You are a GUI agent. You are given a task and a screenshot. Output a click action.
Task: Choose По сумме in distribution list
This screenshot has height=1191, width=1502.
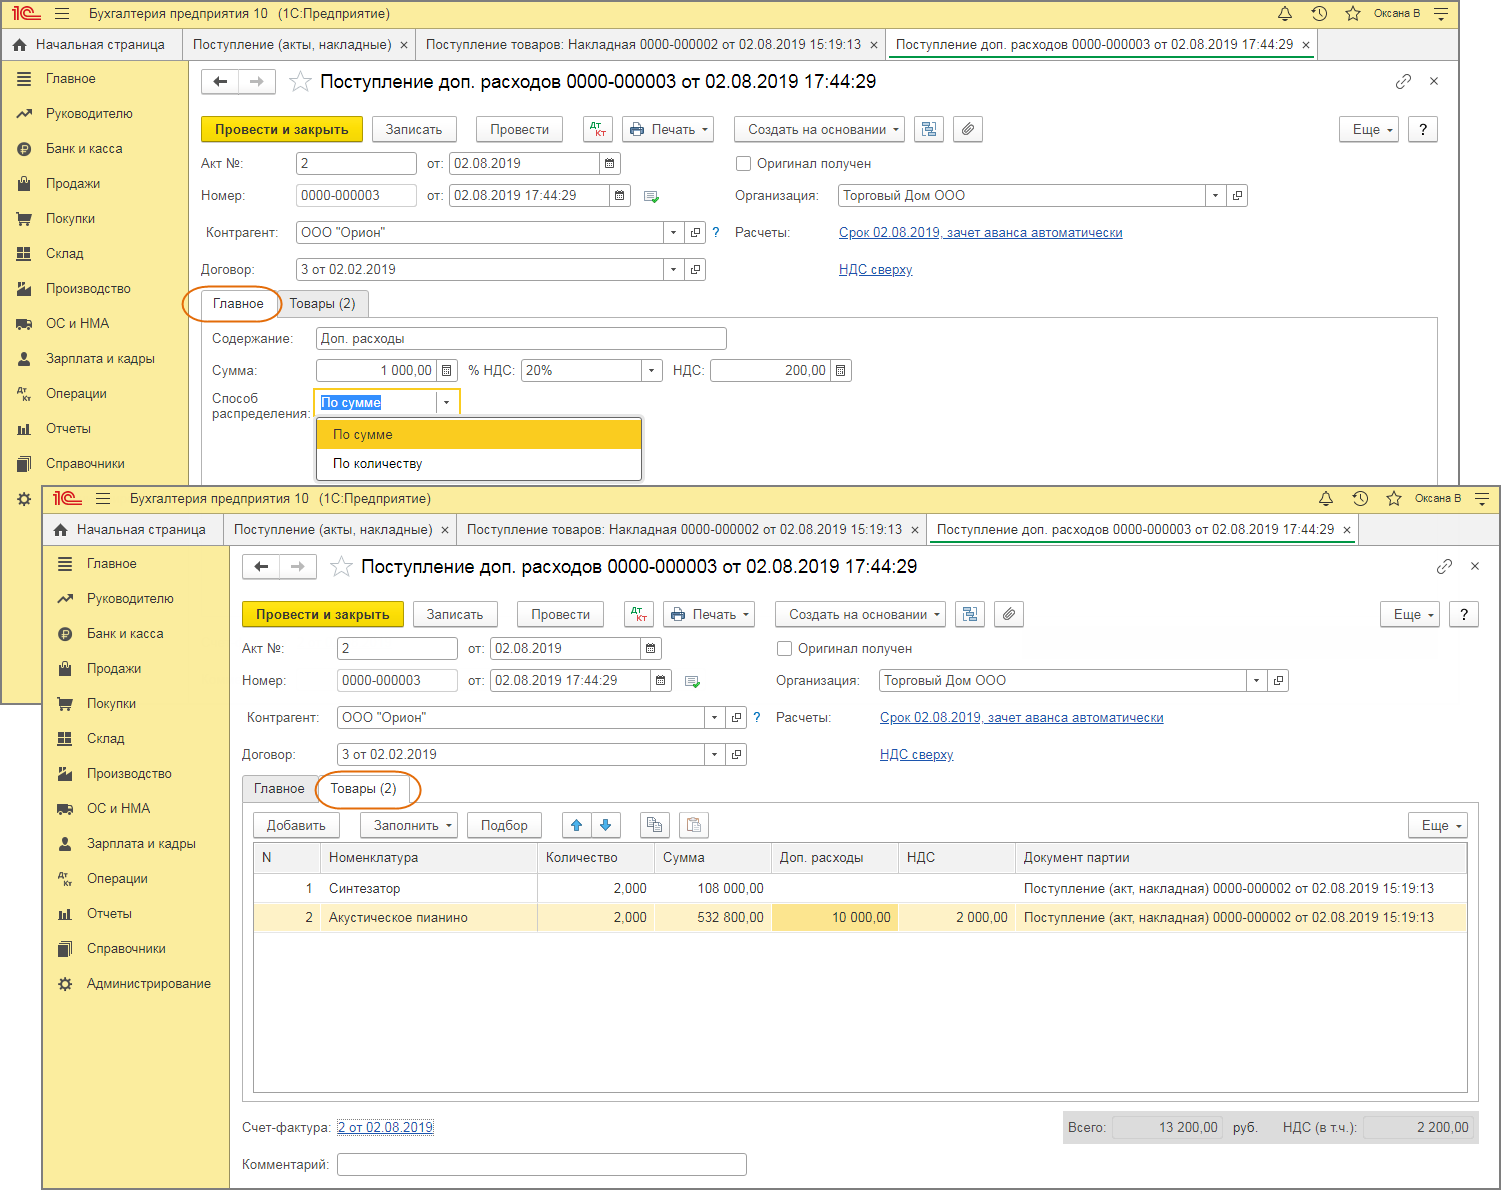pos(479,435)
